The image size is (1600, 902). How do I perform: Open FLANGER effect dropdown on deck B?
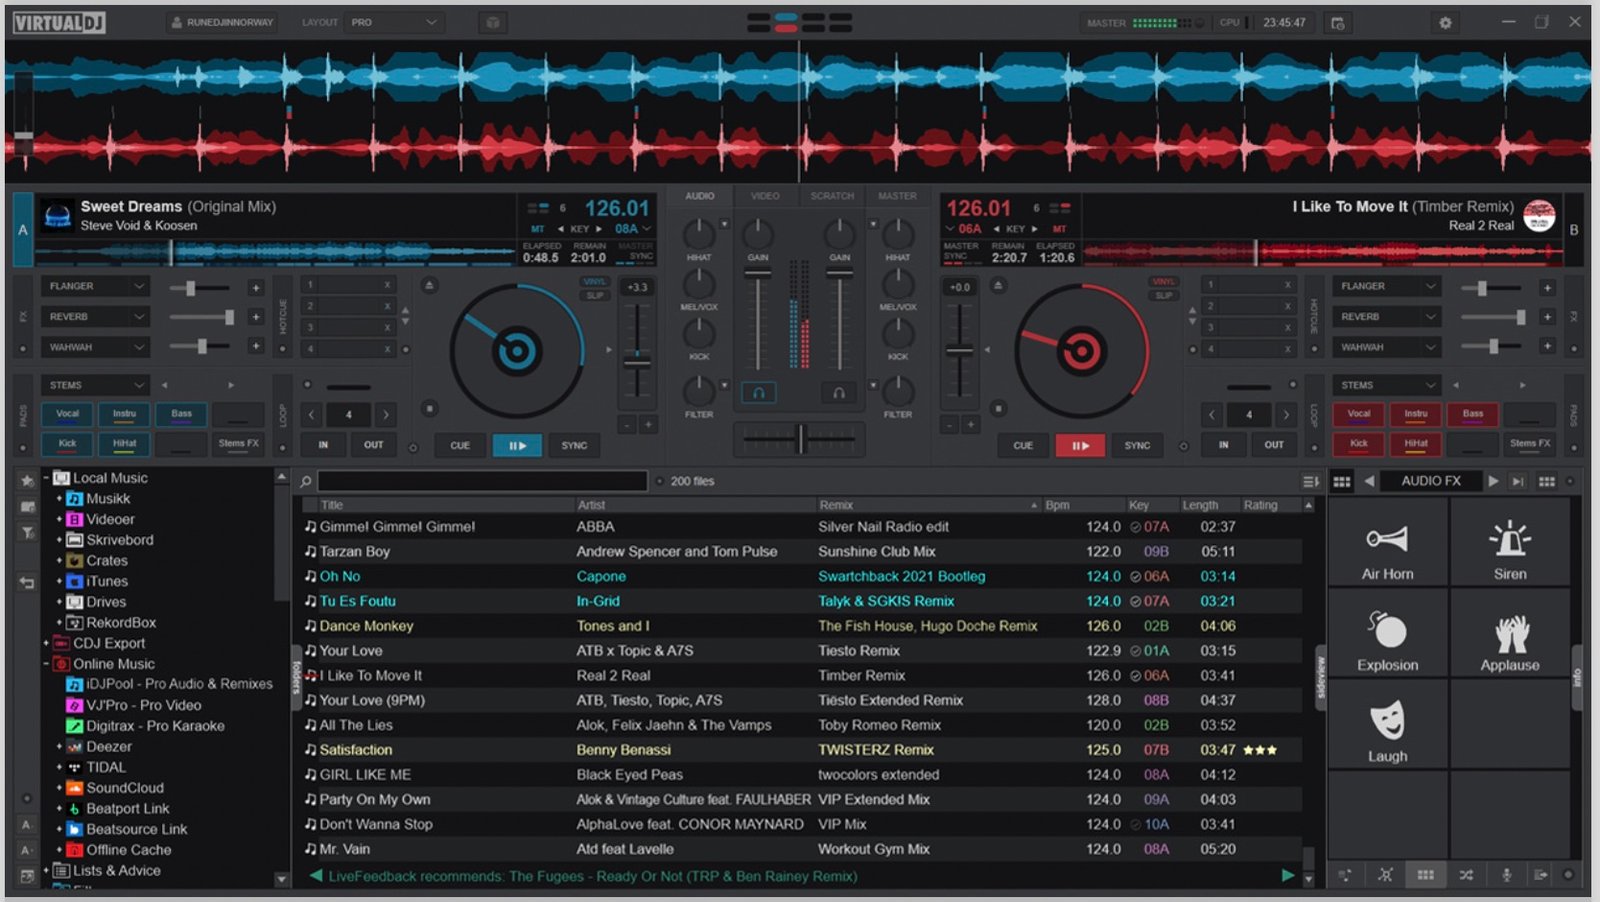[x=1387, y=286]
